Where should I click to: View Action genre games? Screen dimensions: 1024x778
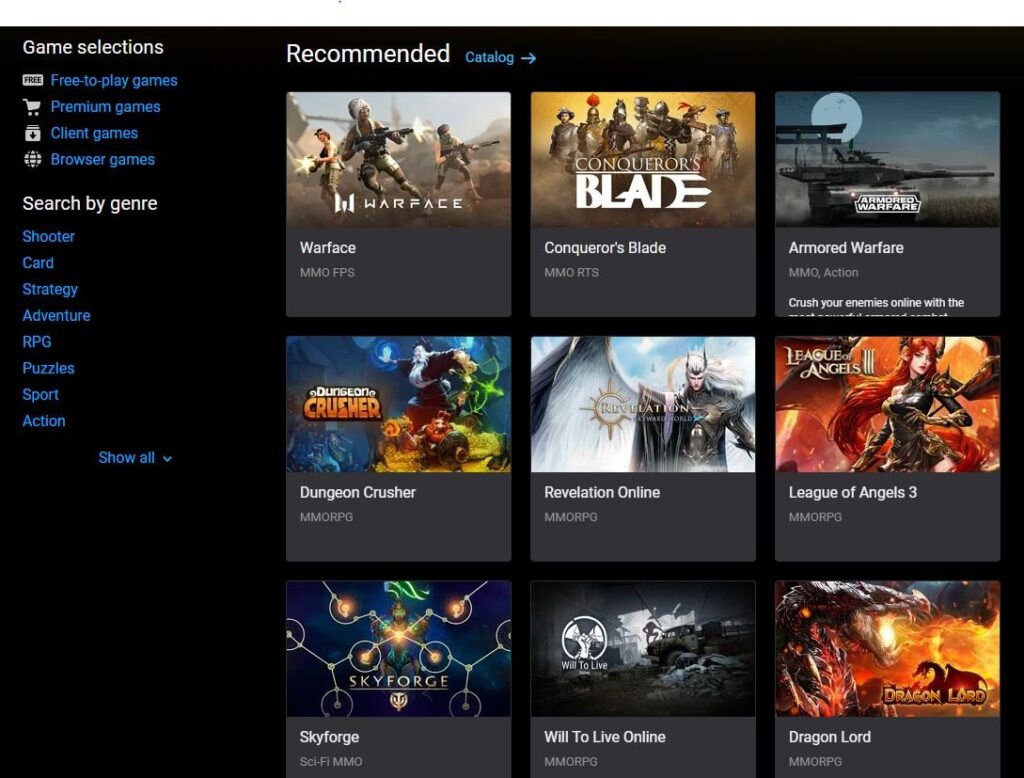pyautogui.click(x=44, y=421)
